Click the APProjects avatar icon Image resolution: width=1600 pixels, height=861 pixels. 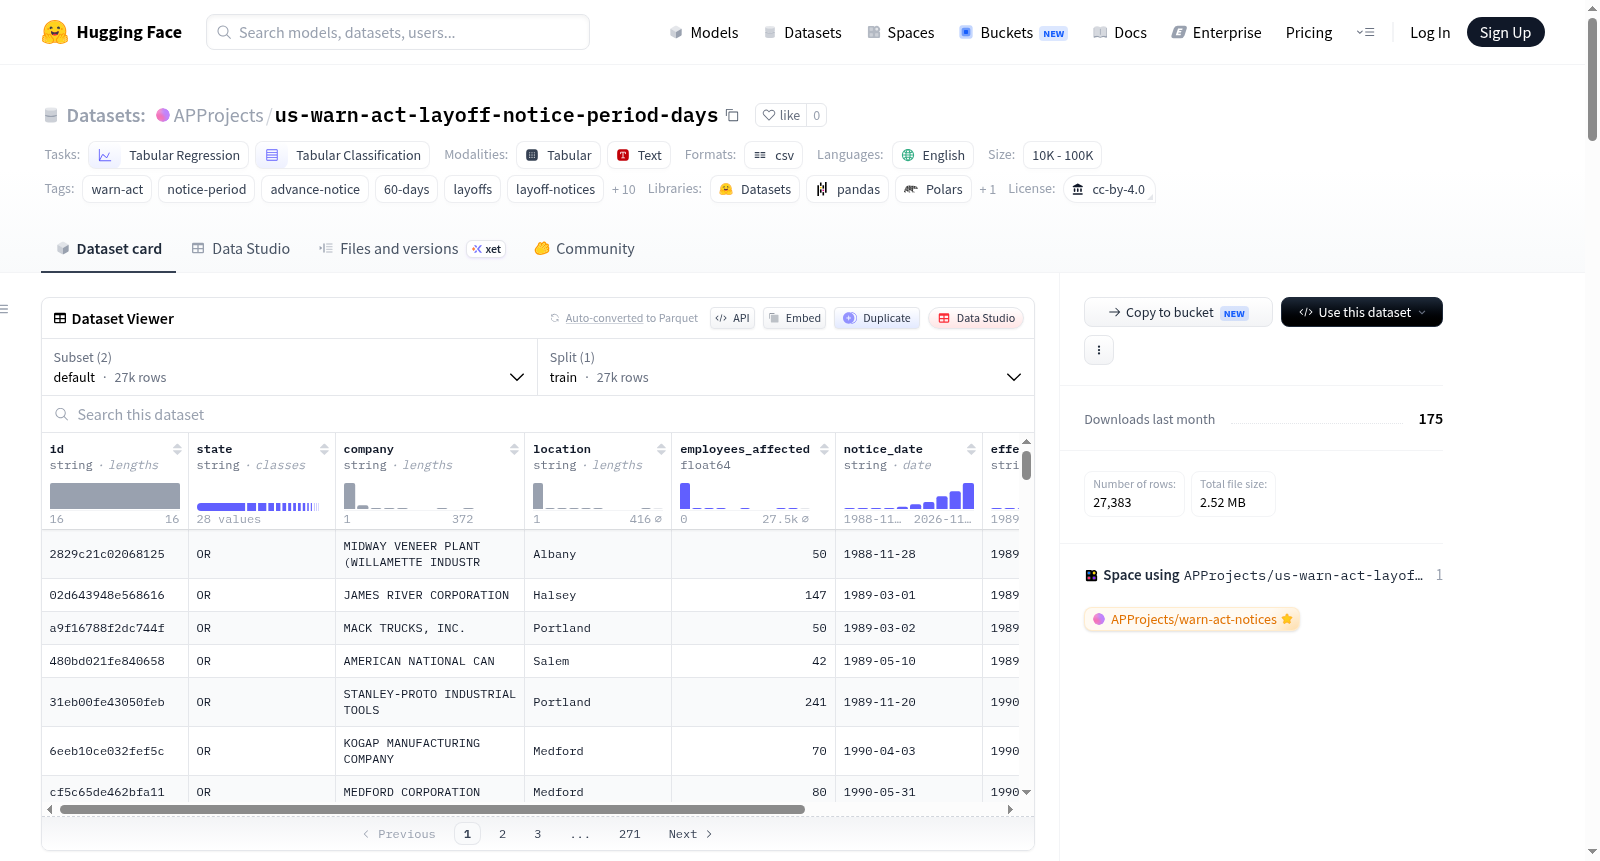(x=163, y=115)
